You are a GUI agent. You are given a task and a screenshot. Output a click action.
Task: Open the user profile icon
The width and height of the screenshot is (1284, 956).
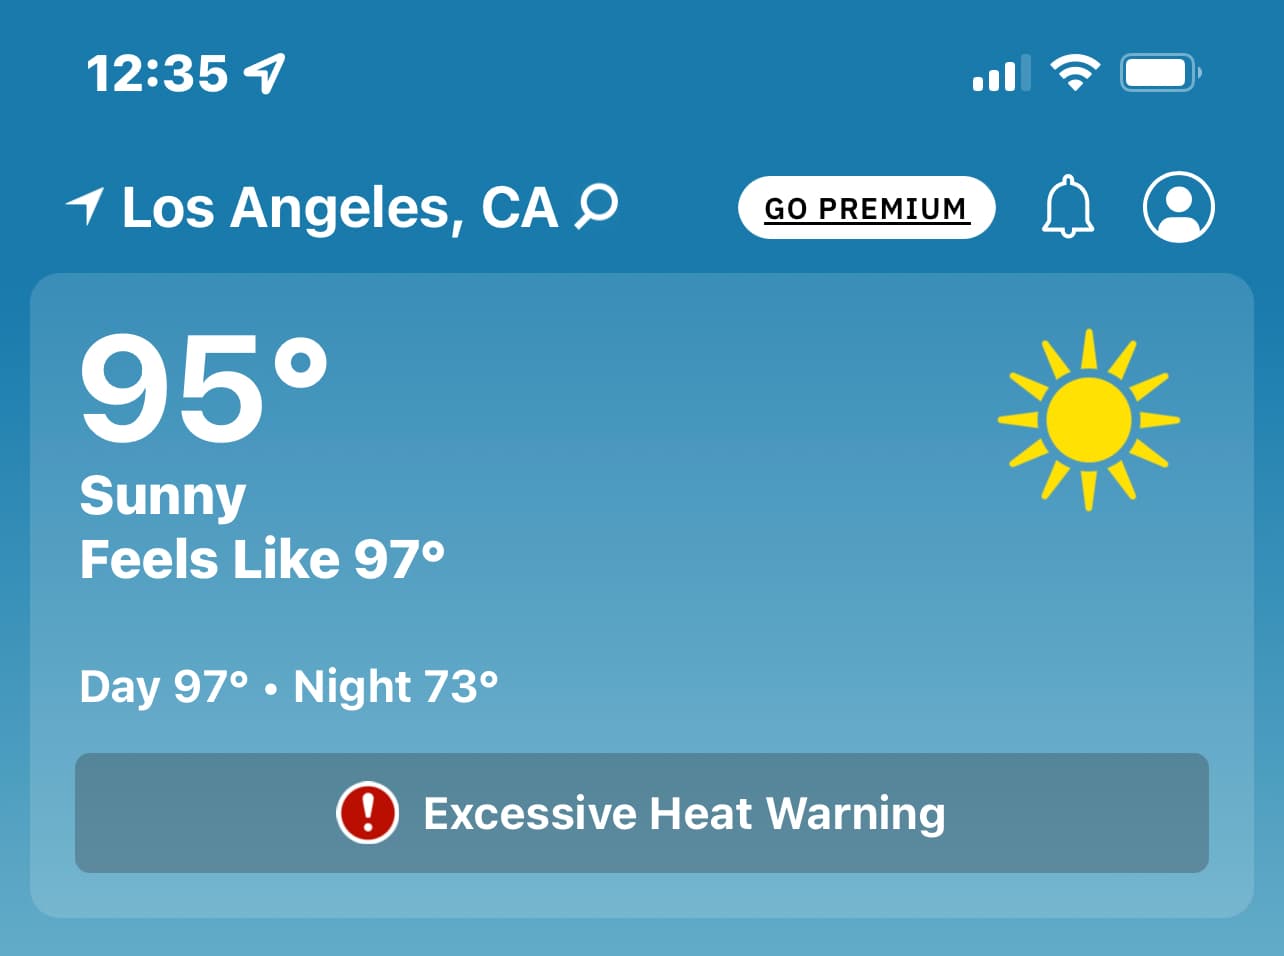click(1179, 207)
